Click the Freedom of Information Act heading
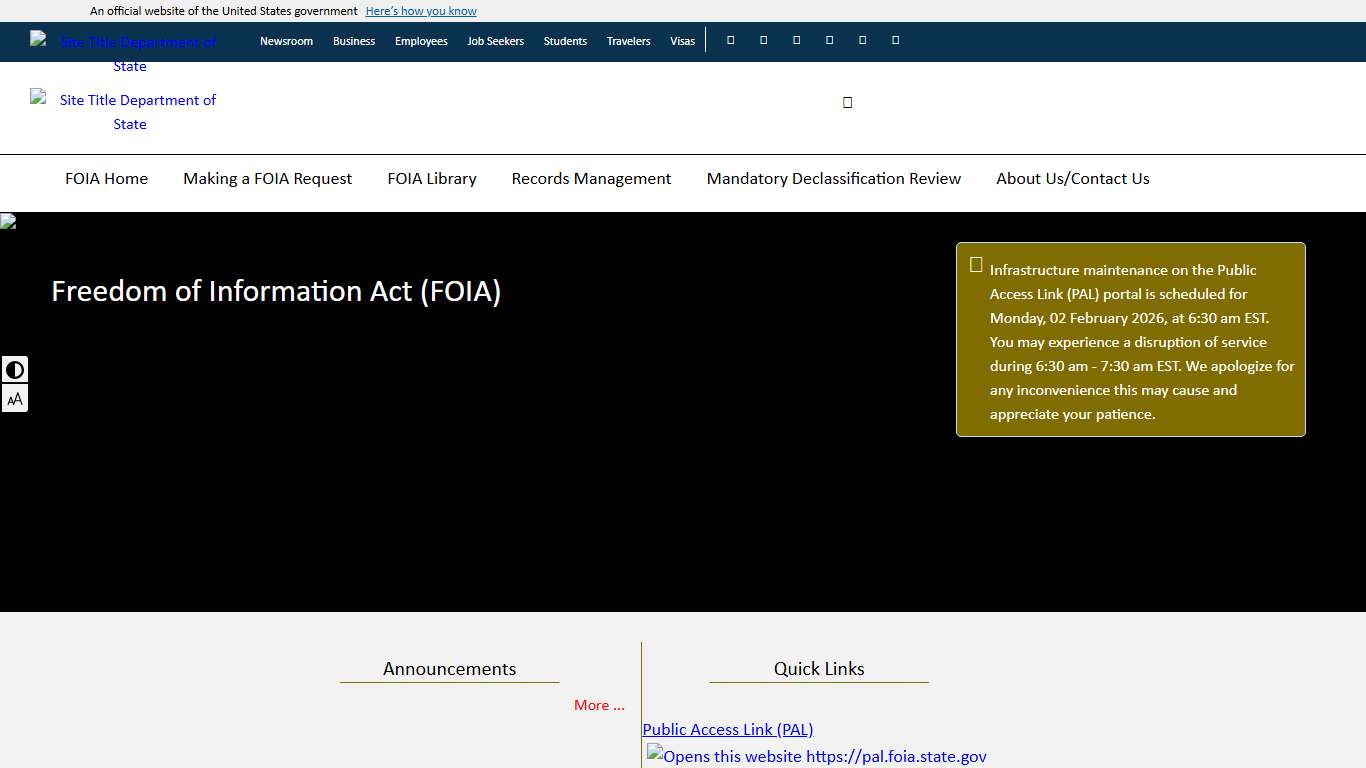The image size is (1366, 768). [276, 291]
